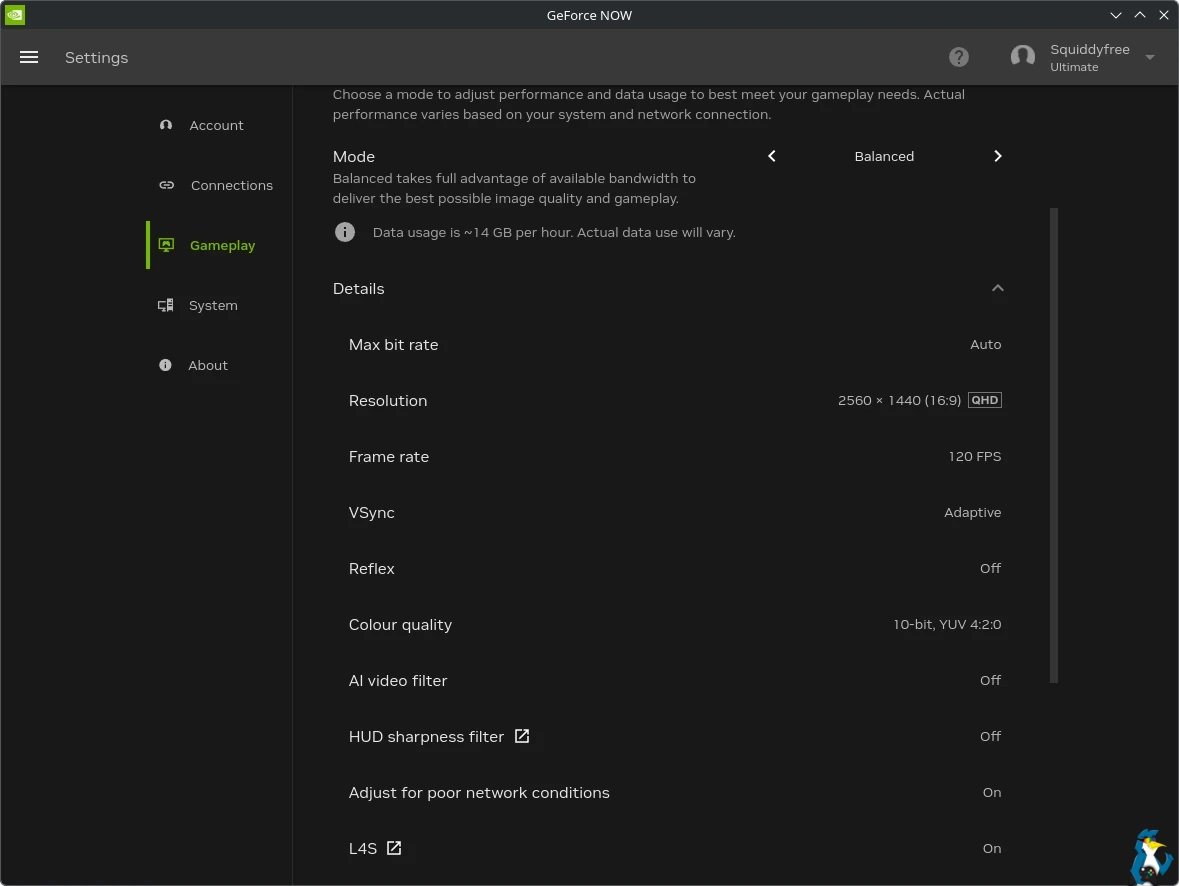This screenshot has height=886, width=1179.
Task: Click the right arrow next to Balanced mode
Action: 997,156
